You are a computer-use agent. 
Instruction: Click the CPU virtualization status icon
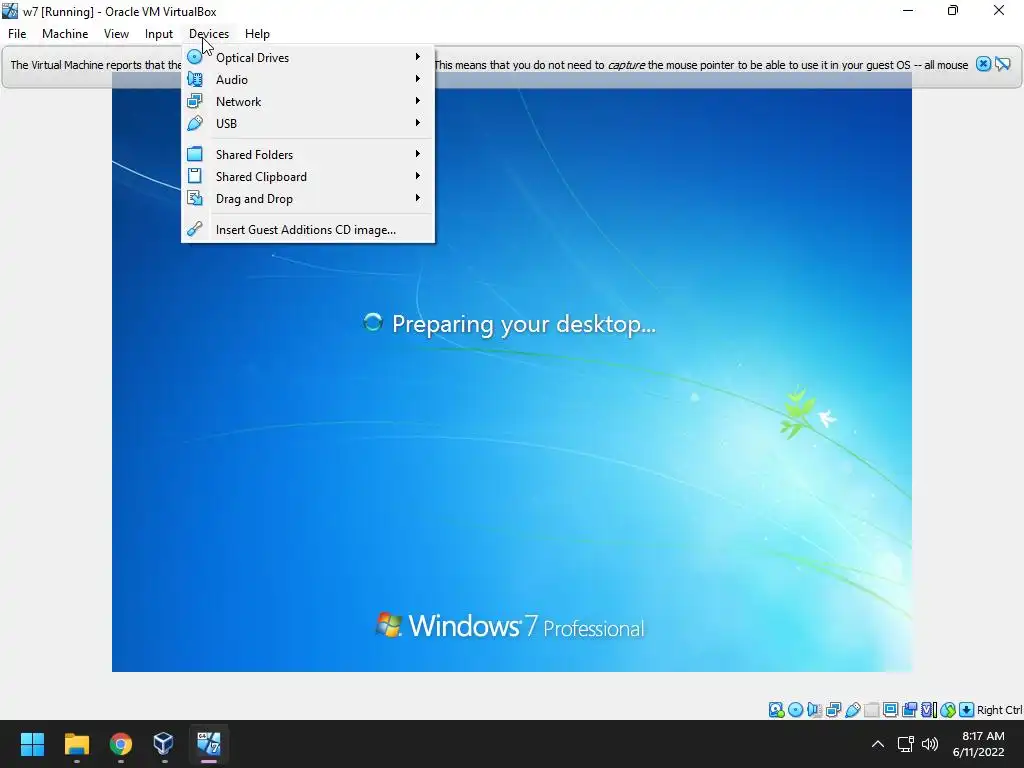coord(929,710)
